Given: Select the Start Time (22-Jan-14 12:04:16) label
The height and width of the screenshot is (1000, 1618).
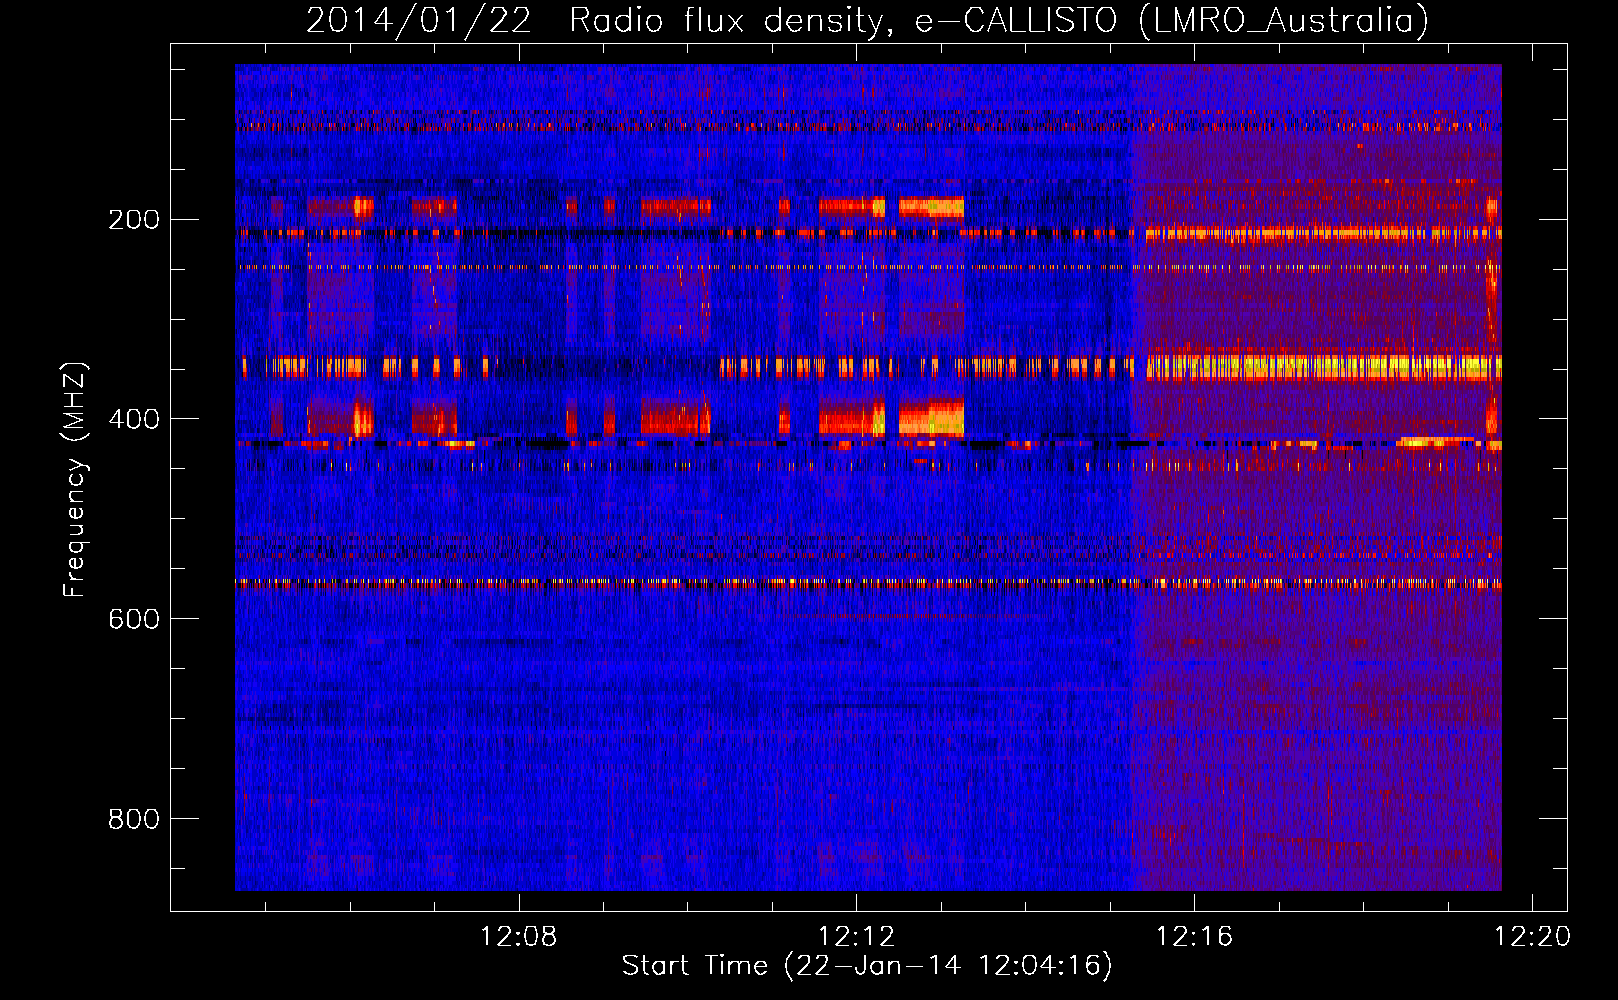Looking at the screenshot, I should 867,966.
